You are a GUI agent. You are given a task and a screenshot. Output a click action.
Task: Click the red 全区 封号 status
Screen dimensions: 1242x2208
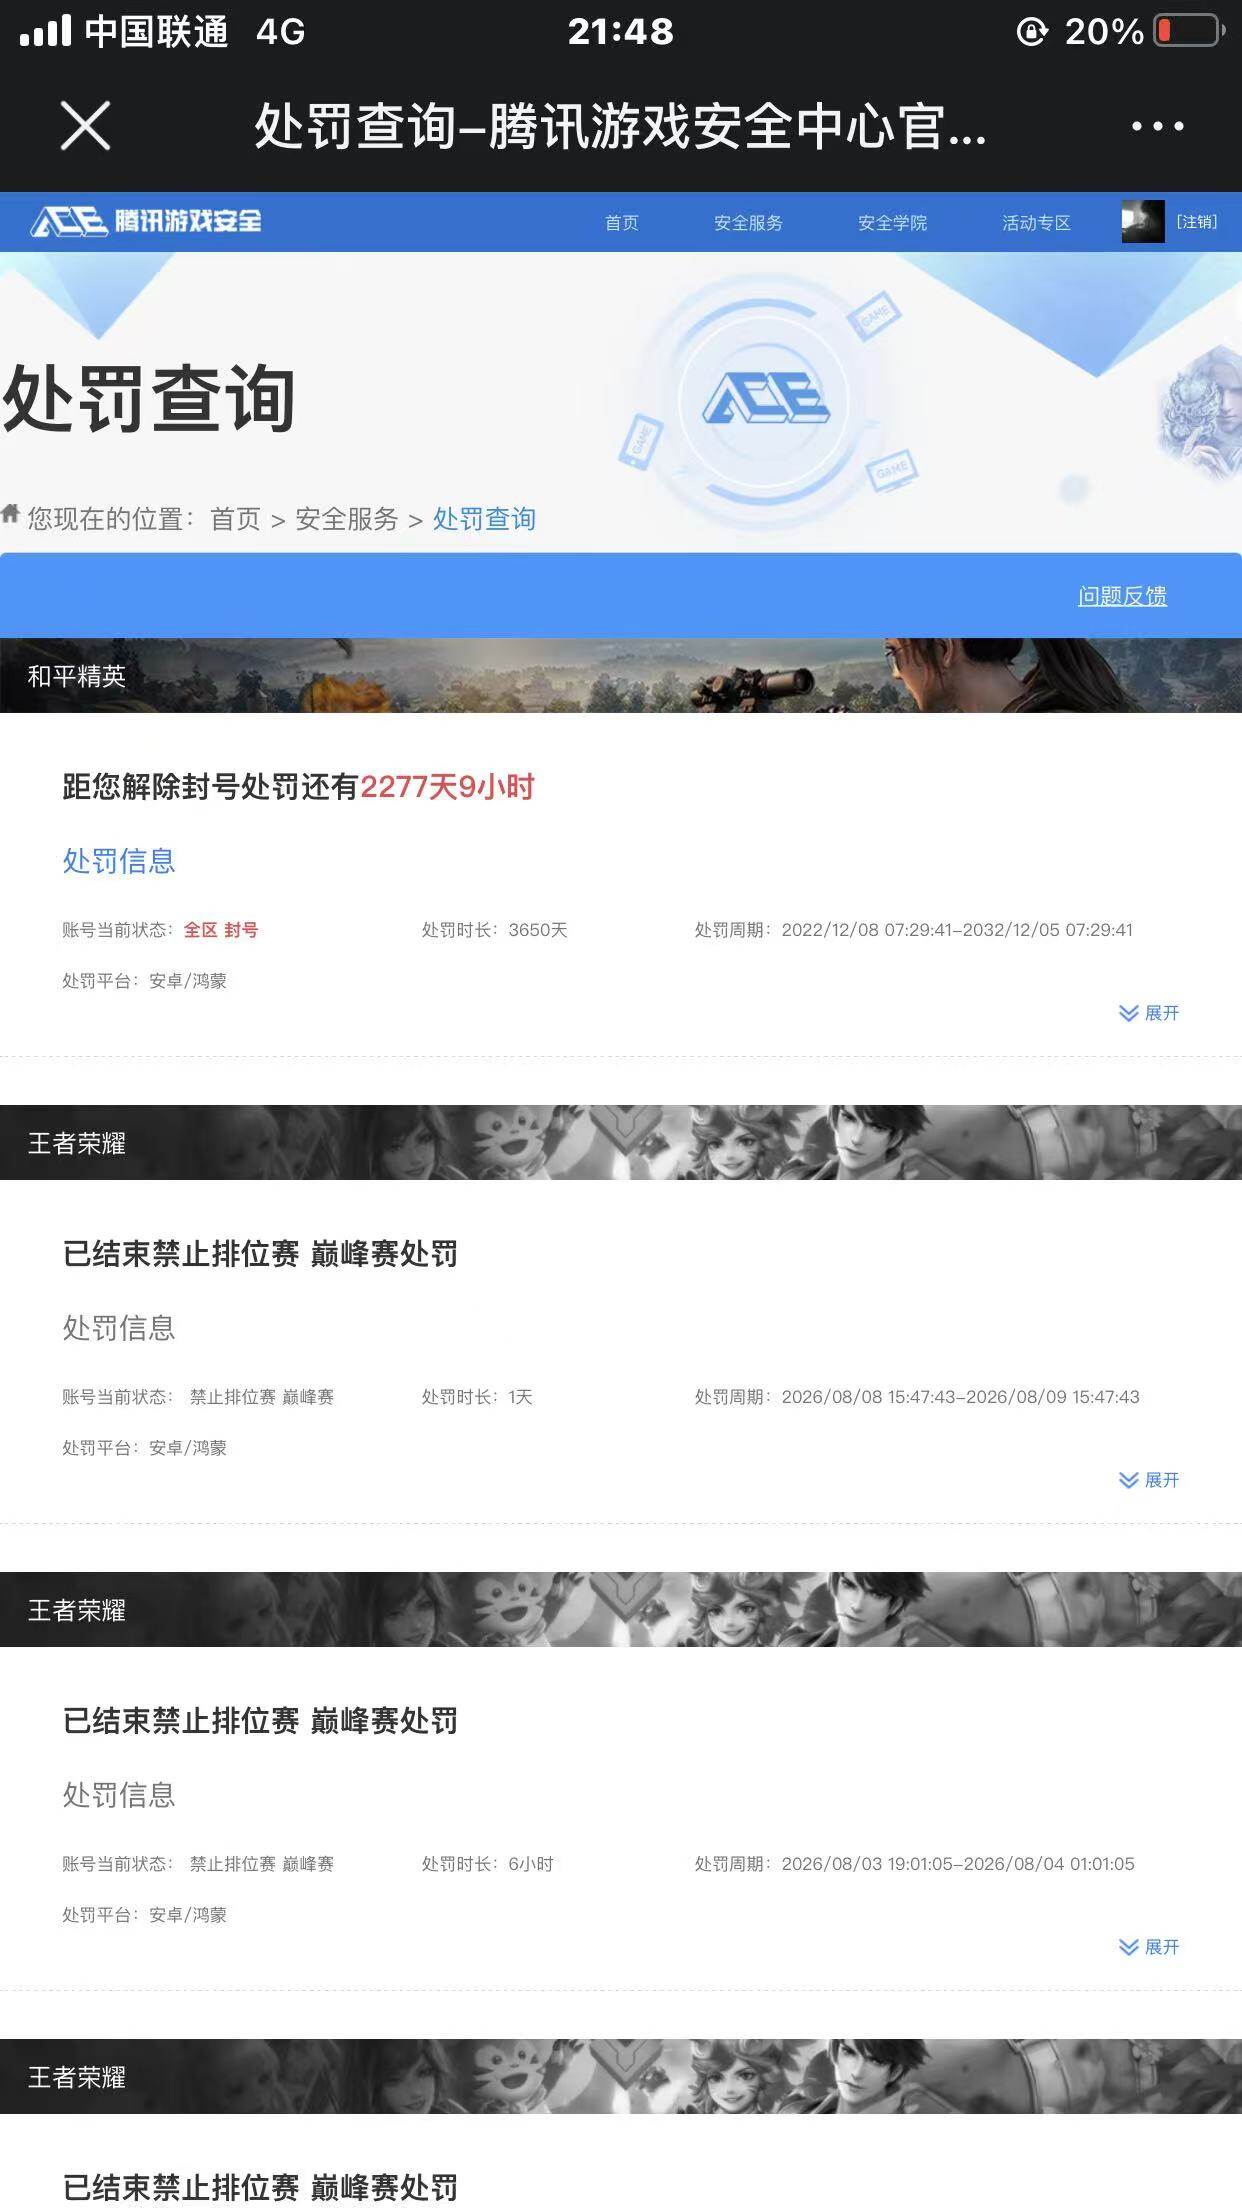click(x=221, y=930)
